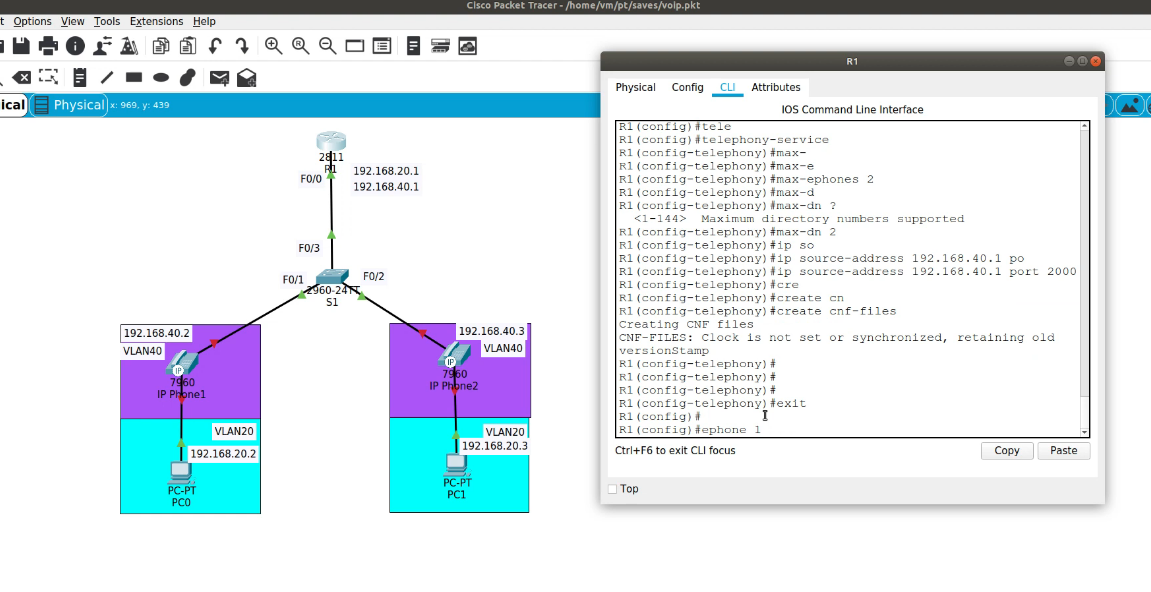Click the 192.168.40.1 label near R1
Screen dimensions: 1151x592
coord(386,187)
